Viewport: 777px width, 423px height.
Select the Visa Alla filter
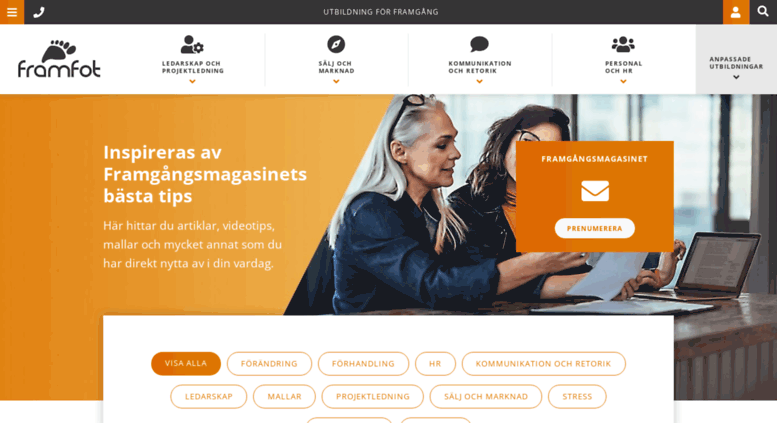(x=186, y=364)
